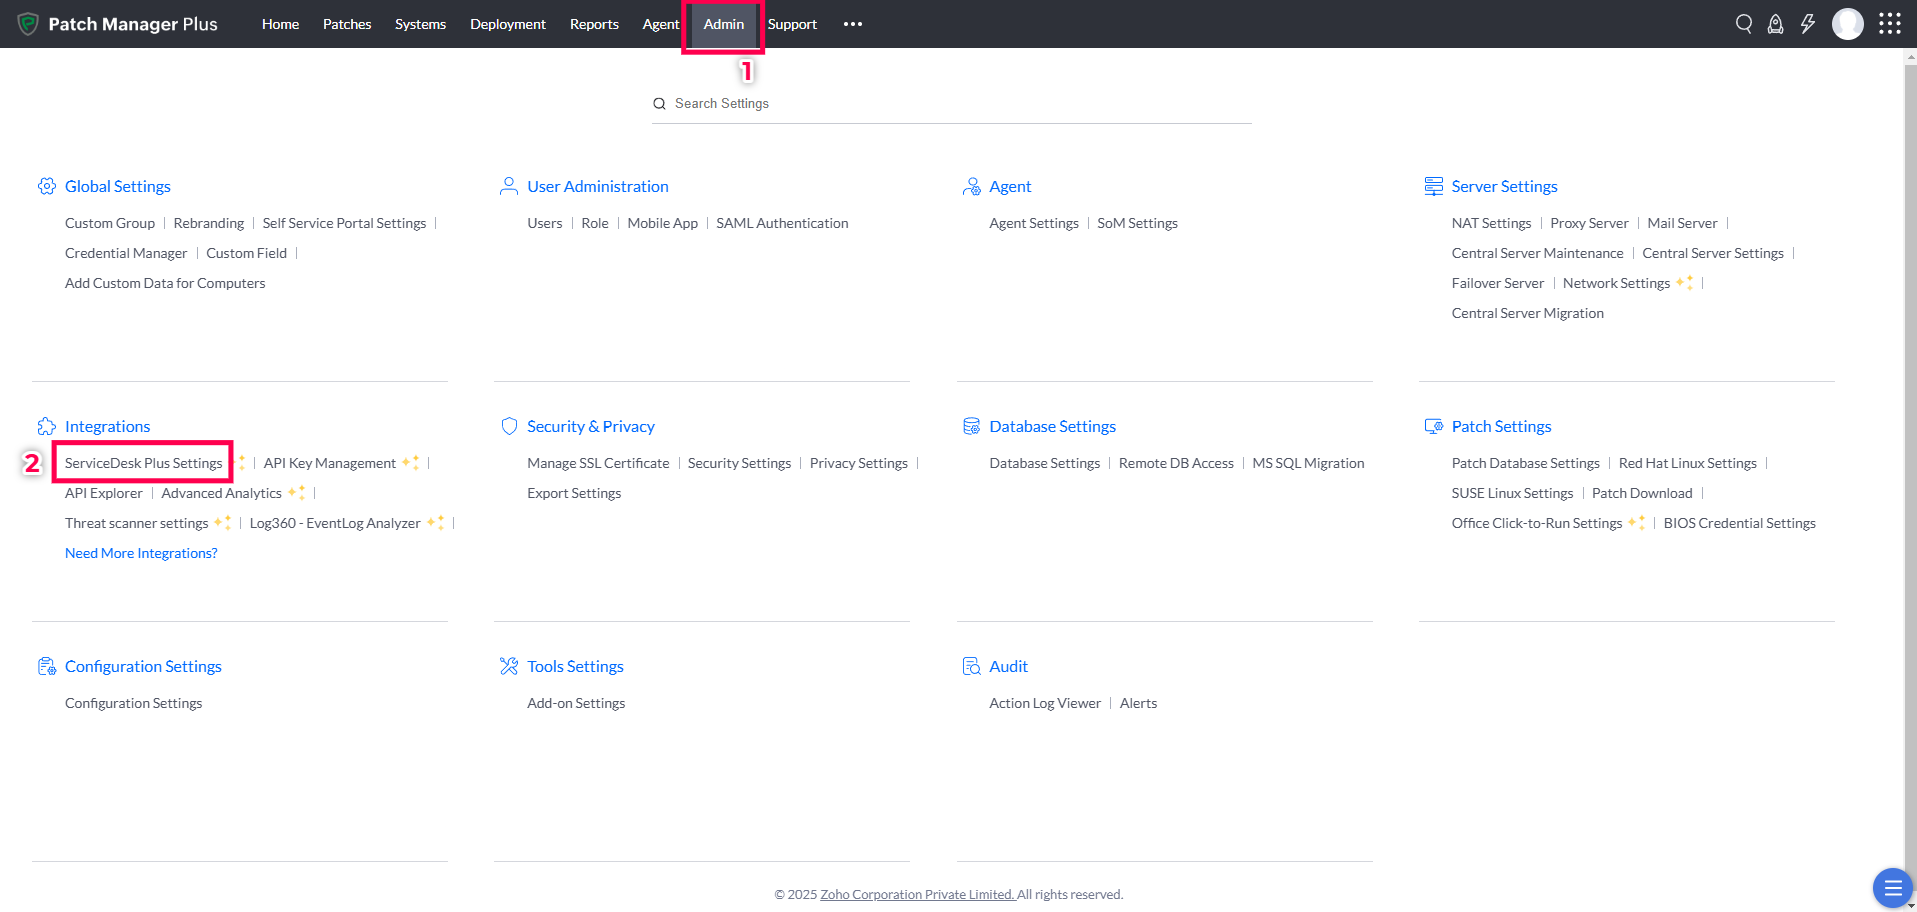
Task: Click the Database Settings icon
Action: (x=971, y=426)
